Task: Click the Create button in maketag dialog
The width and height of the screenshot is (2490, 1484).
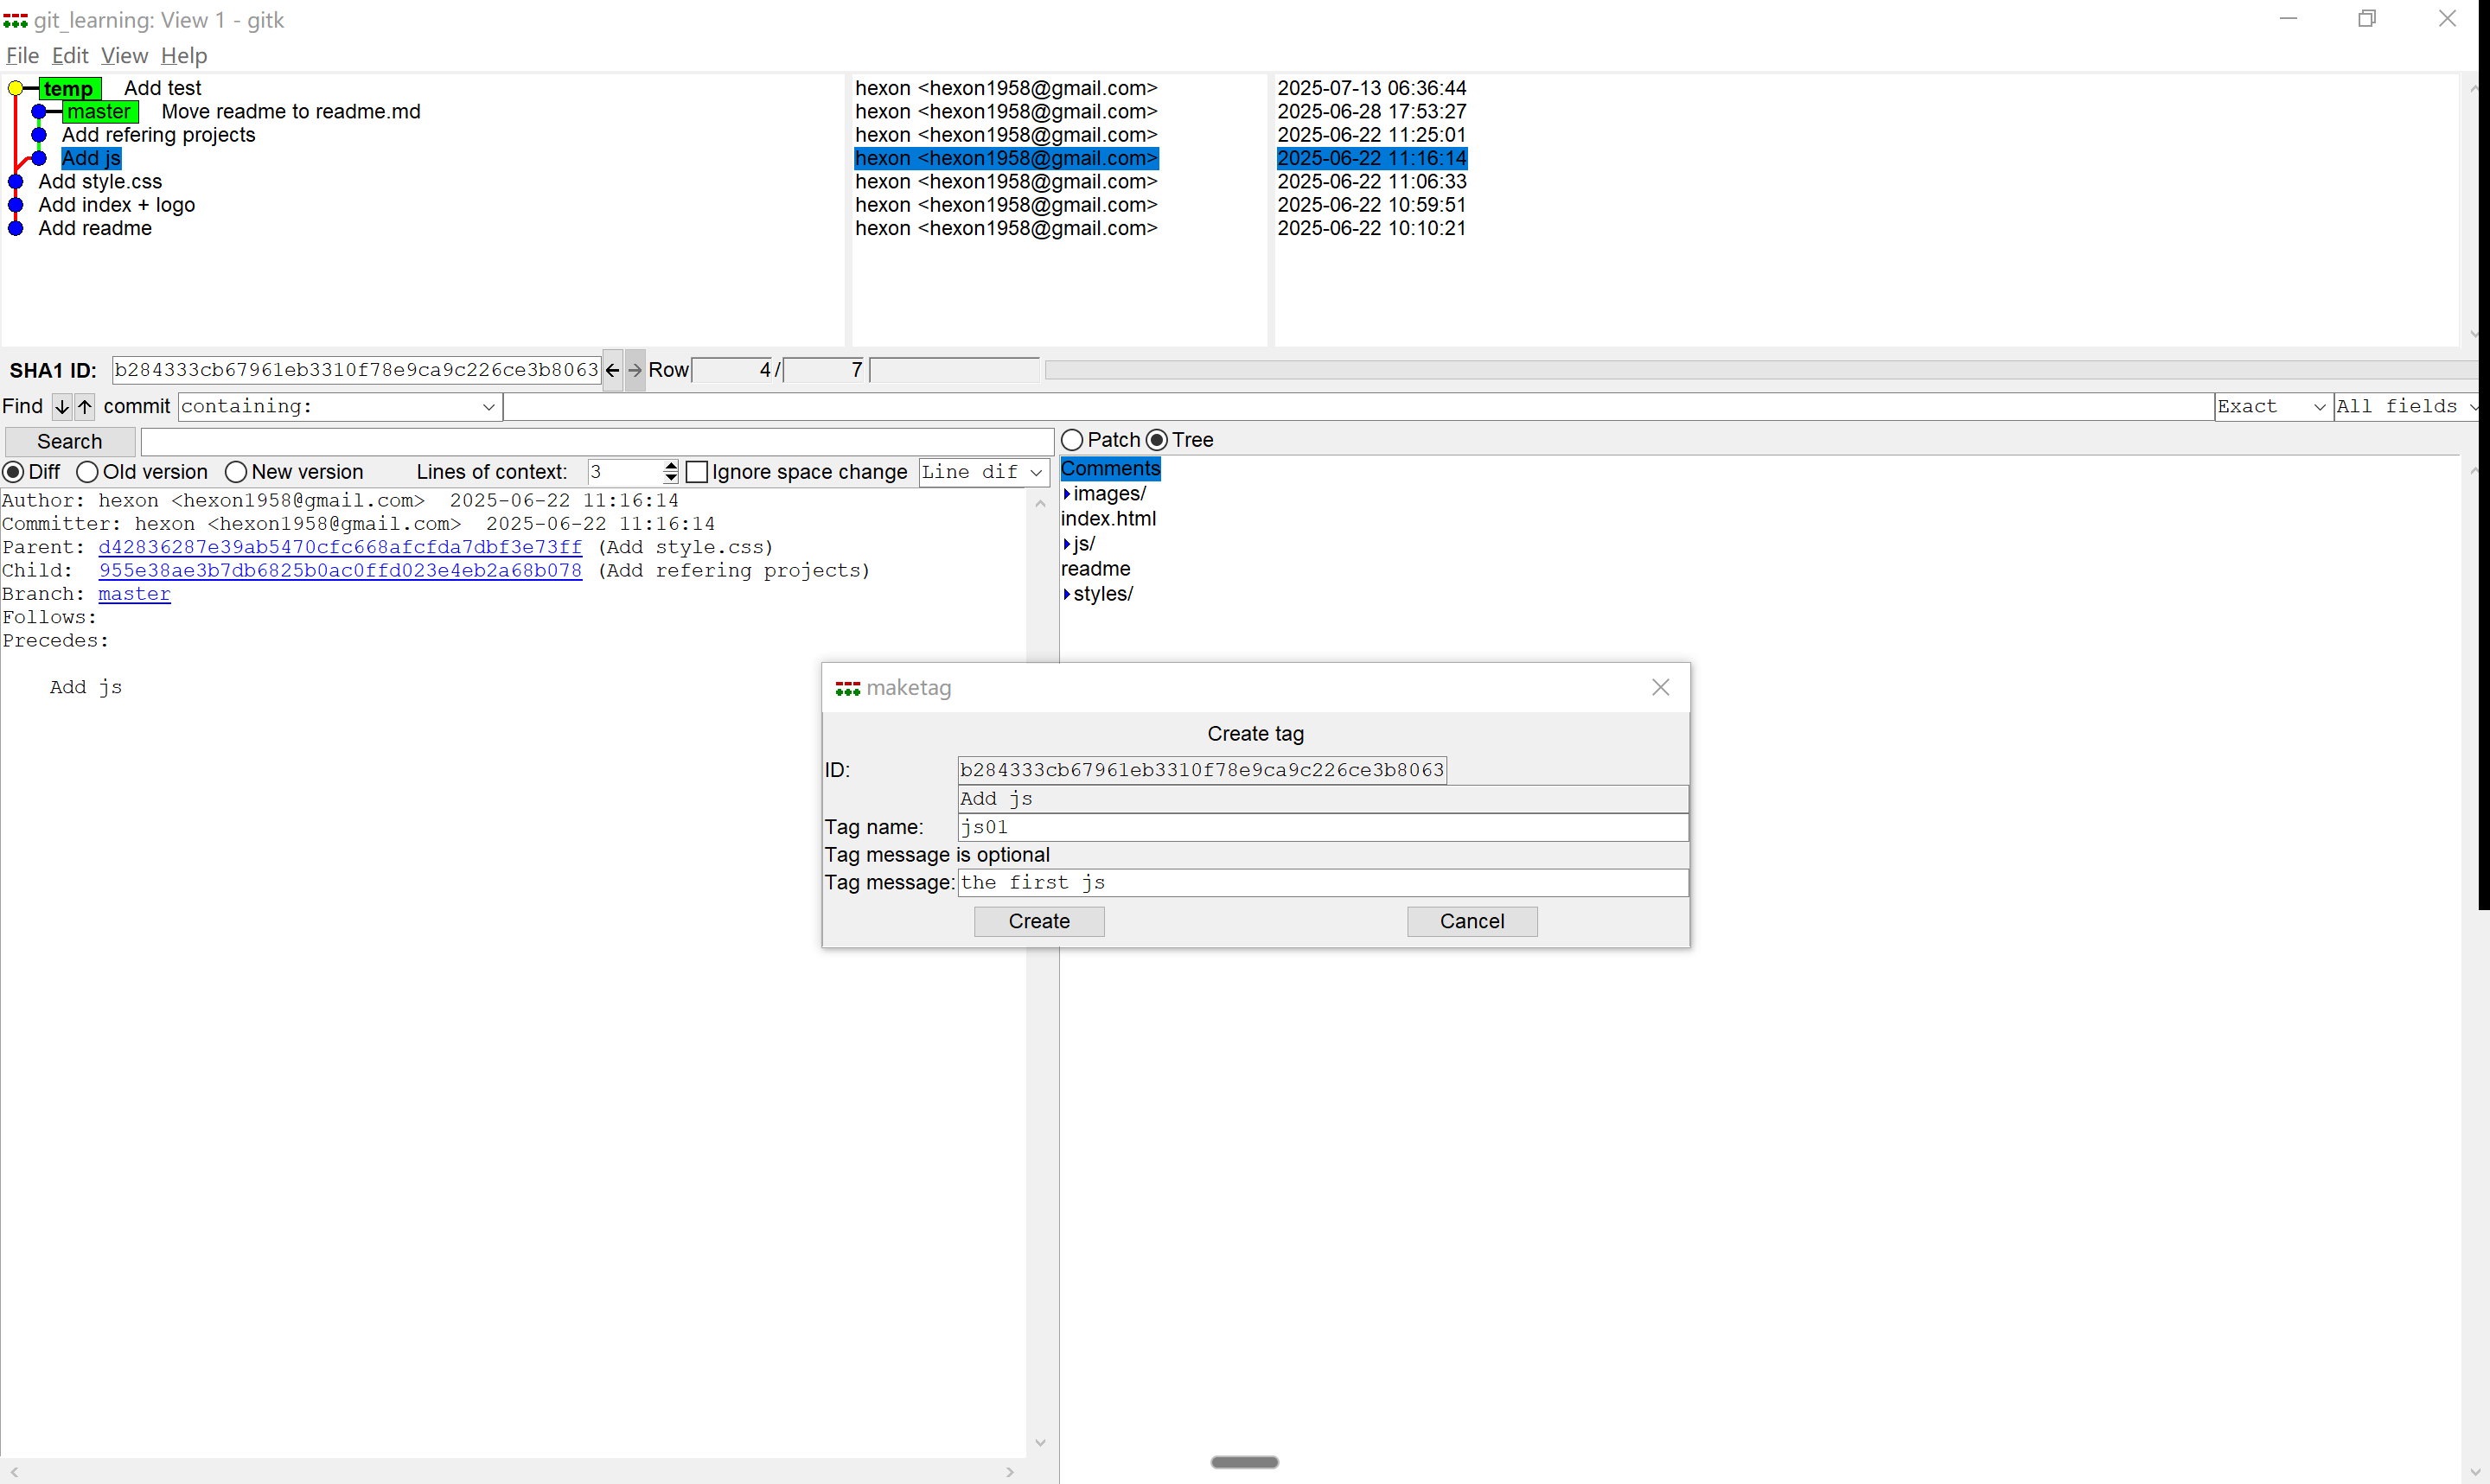Action: pyautogui.click(x=1038, y=921)
